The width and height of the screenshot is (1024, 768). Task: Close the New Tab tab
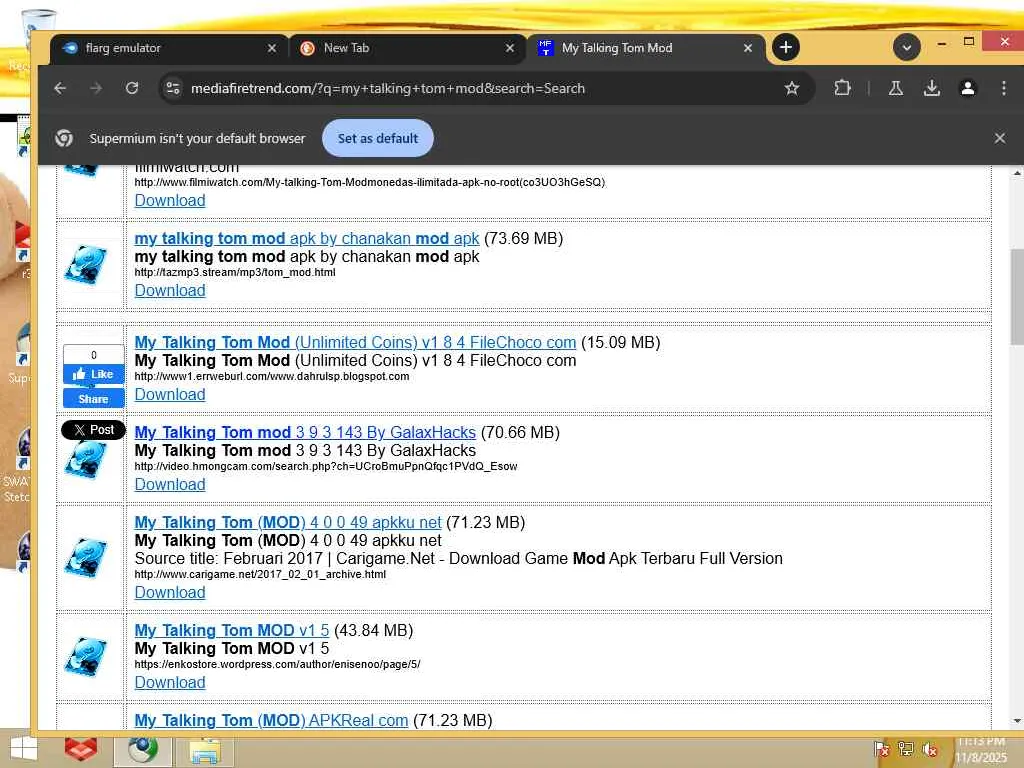tap(510, 48)
